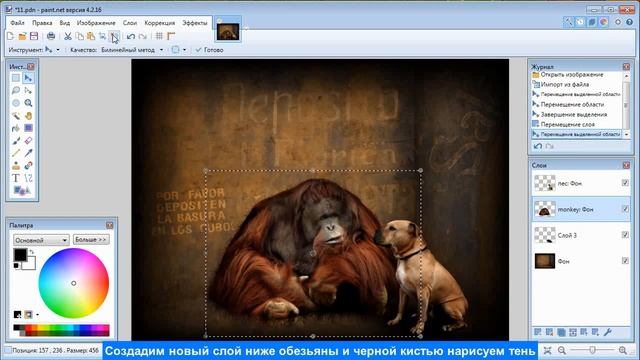The height and width of the screenshot is (360, 640).
Task: Toggle the rulers icon
Action: click(x=171, y=36)
